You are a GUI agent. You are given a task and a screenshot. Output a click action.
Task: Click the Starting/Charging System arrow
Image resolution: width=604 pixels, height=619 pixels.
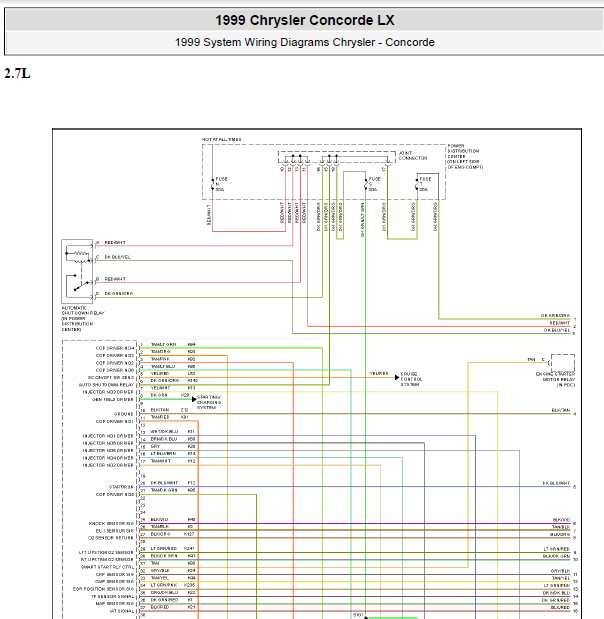194,399
